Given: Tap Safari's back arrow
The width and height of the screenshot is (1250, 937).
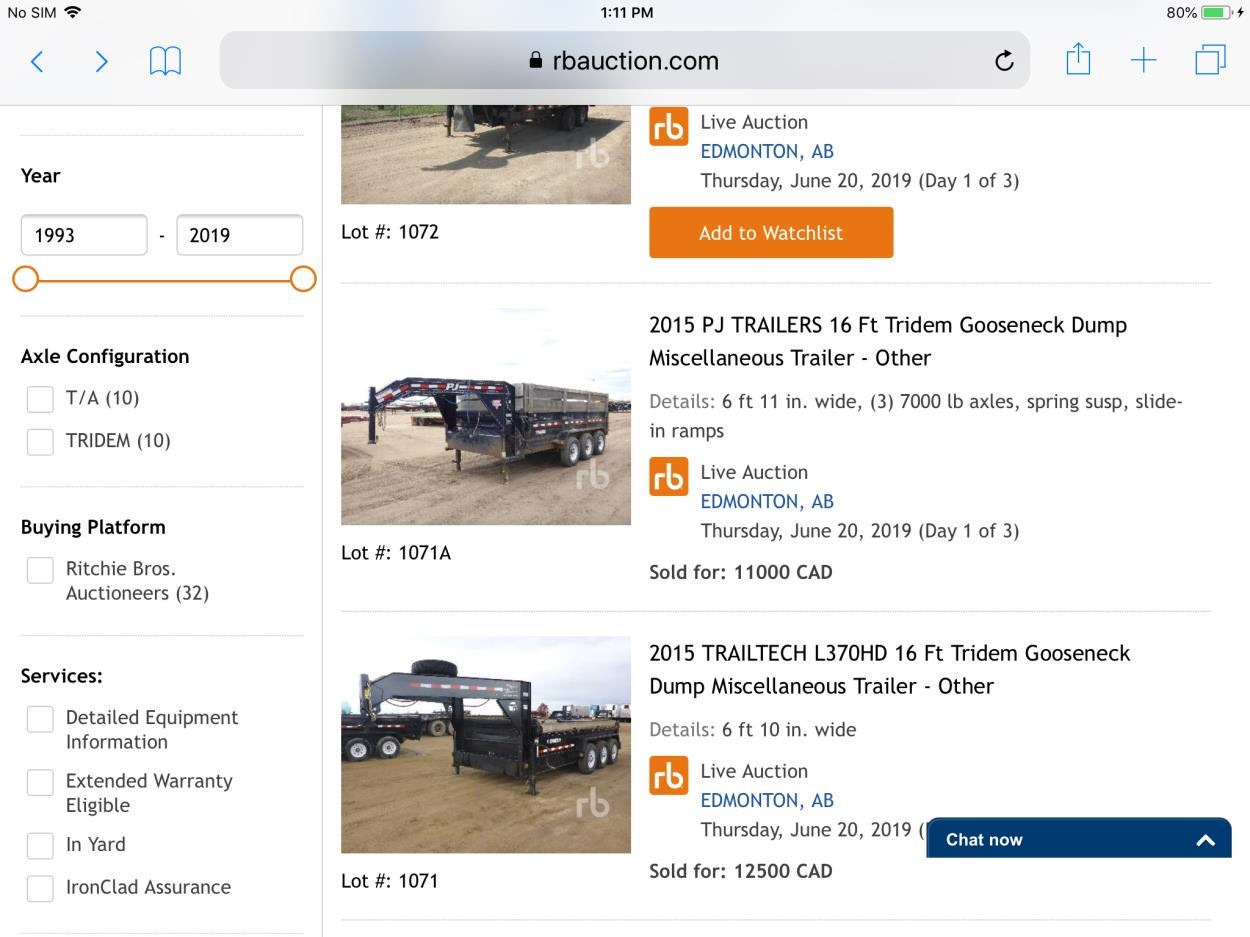Looking at the screenshot, I should (37, 62).
